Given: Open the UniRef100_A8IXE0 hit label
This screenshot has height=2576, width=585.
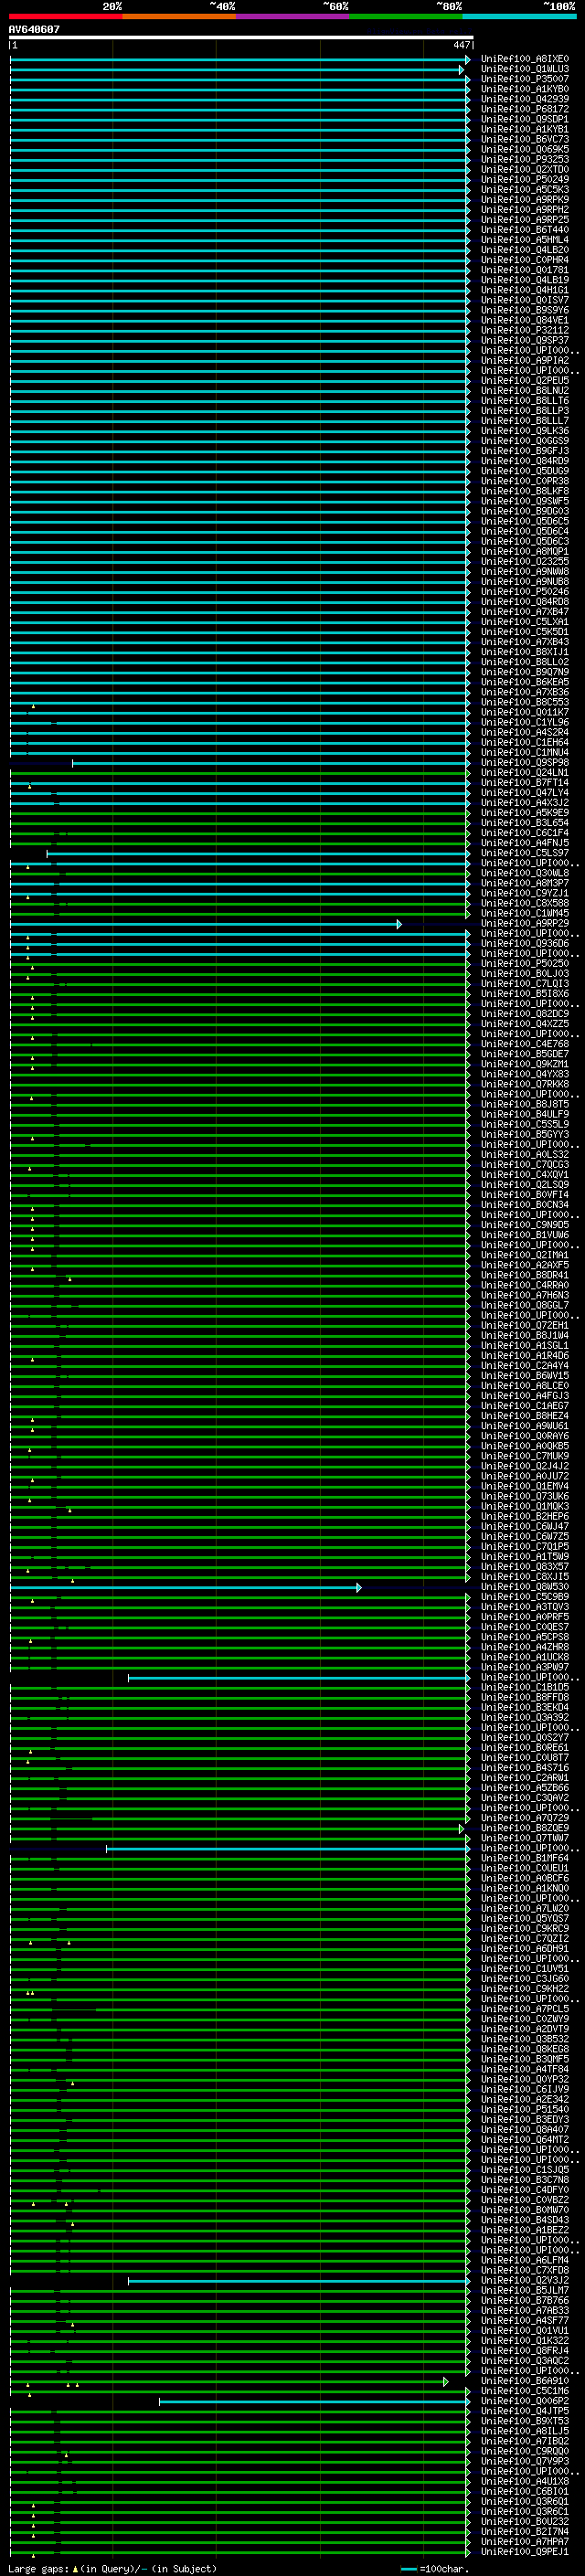Looking at the screenshot, I should click(x=524, y=59).
